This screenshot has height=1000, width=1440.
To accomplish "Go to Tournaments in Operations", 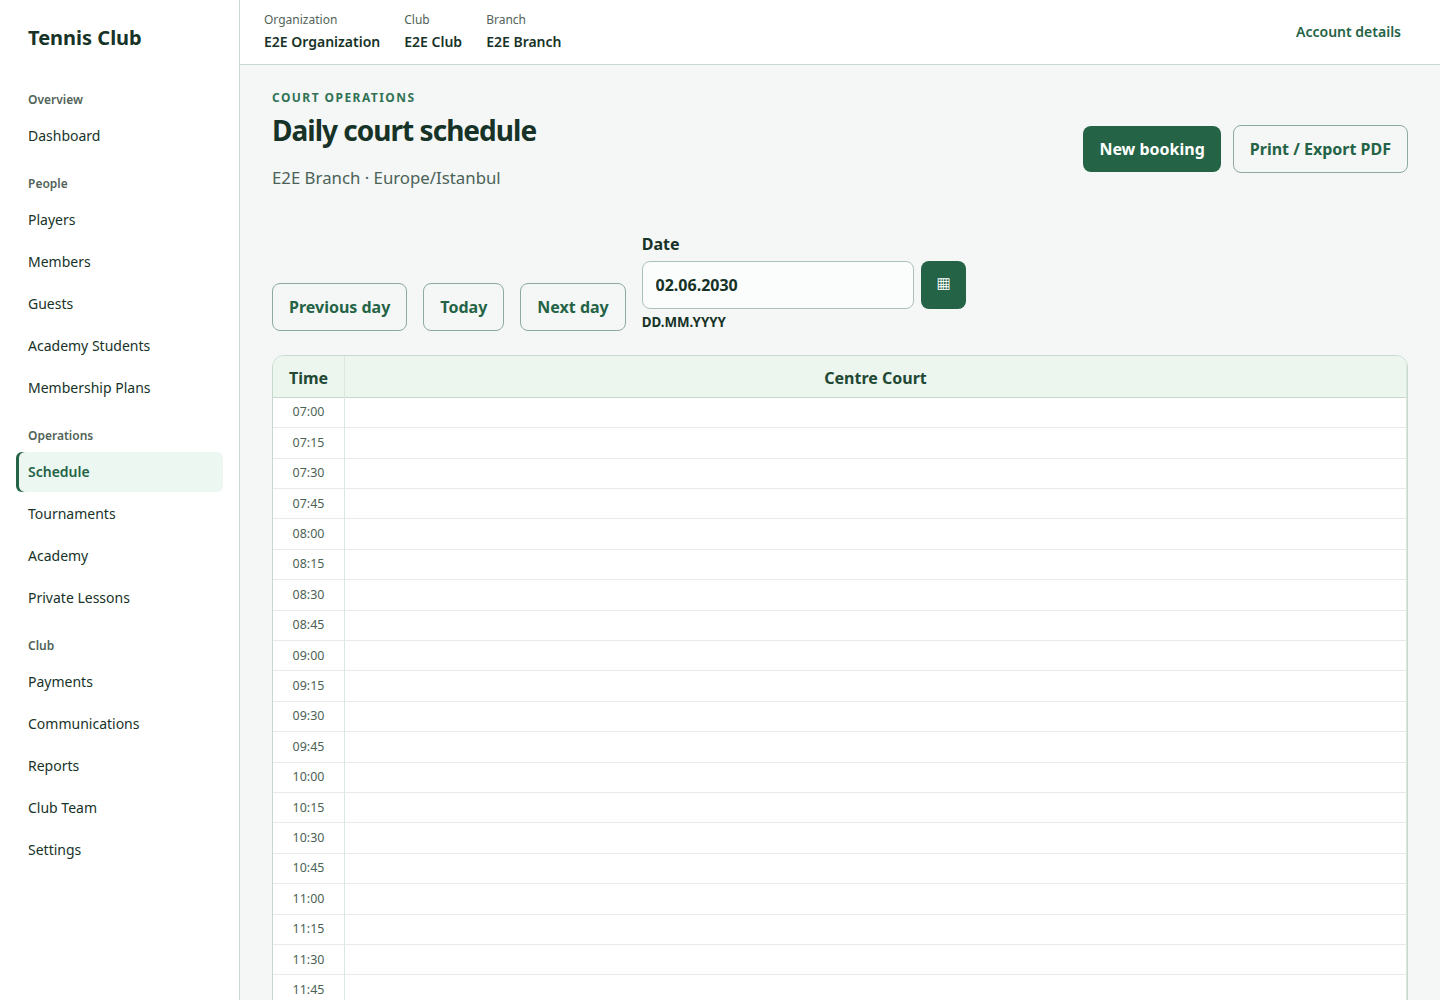I will (72, 514).
